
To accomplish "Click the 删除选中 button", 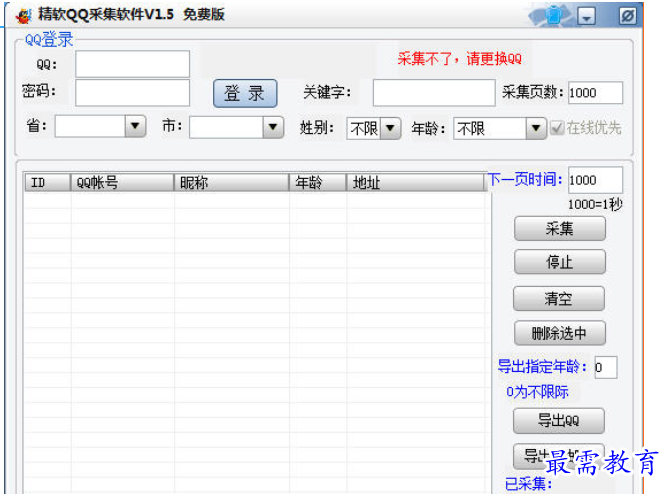I will 559,333.
